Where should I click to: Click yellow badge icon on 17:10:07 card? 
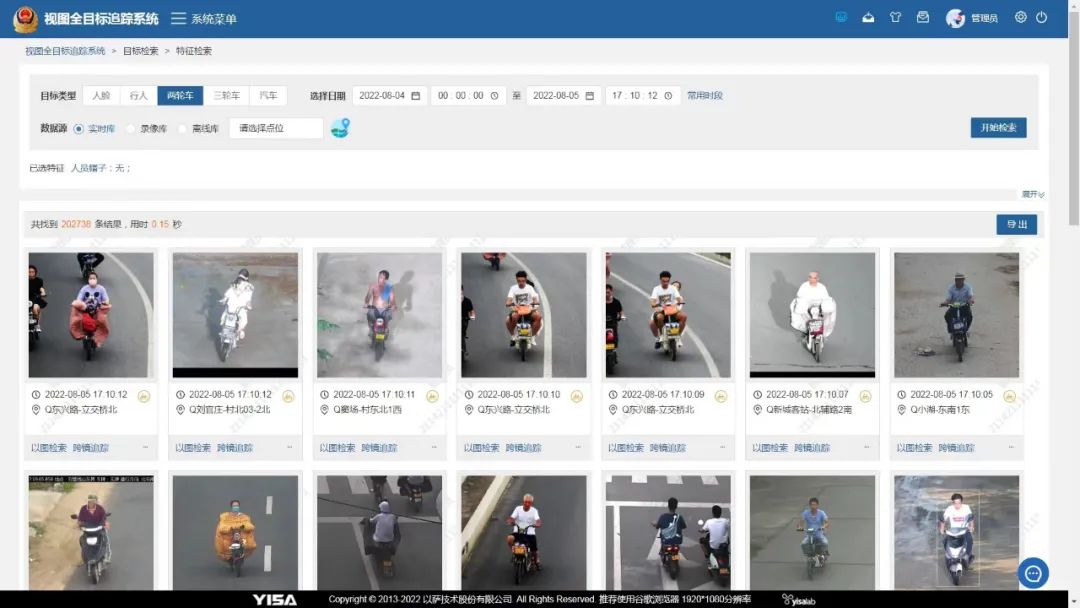click(x=865, y=396)
